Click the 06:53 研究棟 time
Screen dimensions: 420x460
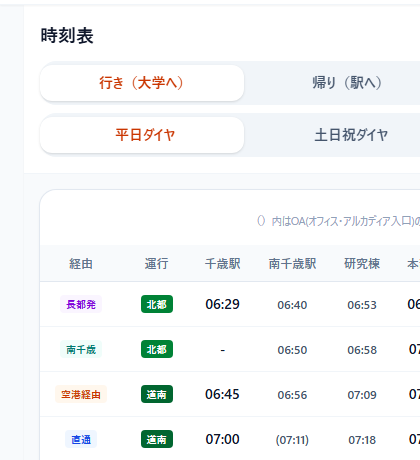pos(362,305)
